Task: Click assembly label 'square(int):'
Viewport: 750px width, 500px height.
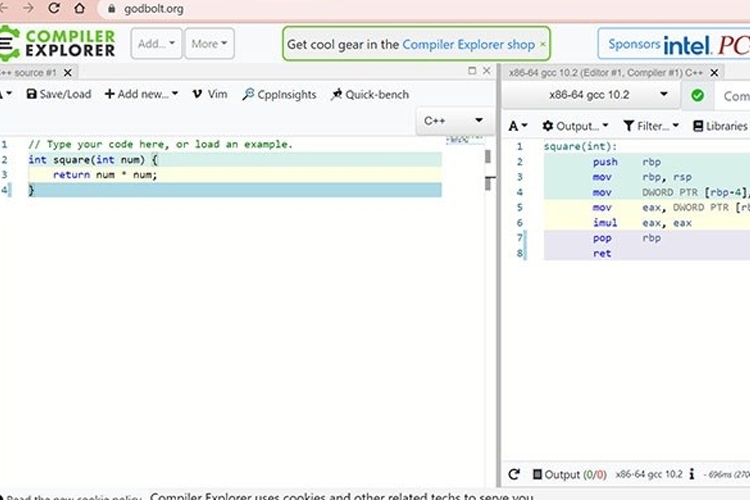Action: 580,146
